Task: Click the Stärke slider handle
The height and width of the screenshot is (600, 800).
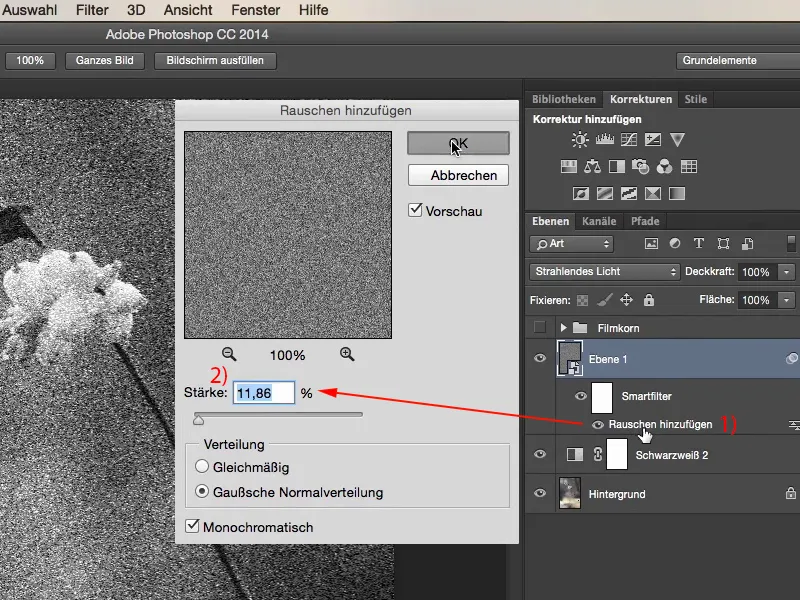Action: coord(198,419)
